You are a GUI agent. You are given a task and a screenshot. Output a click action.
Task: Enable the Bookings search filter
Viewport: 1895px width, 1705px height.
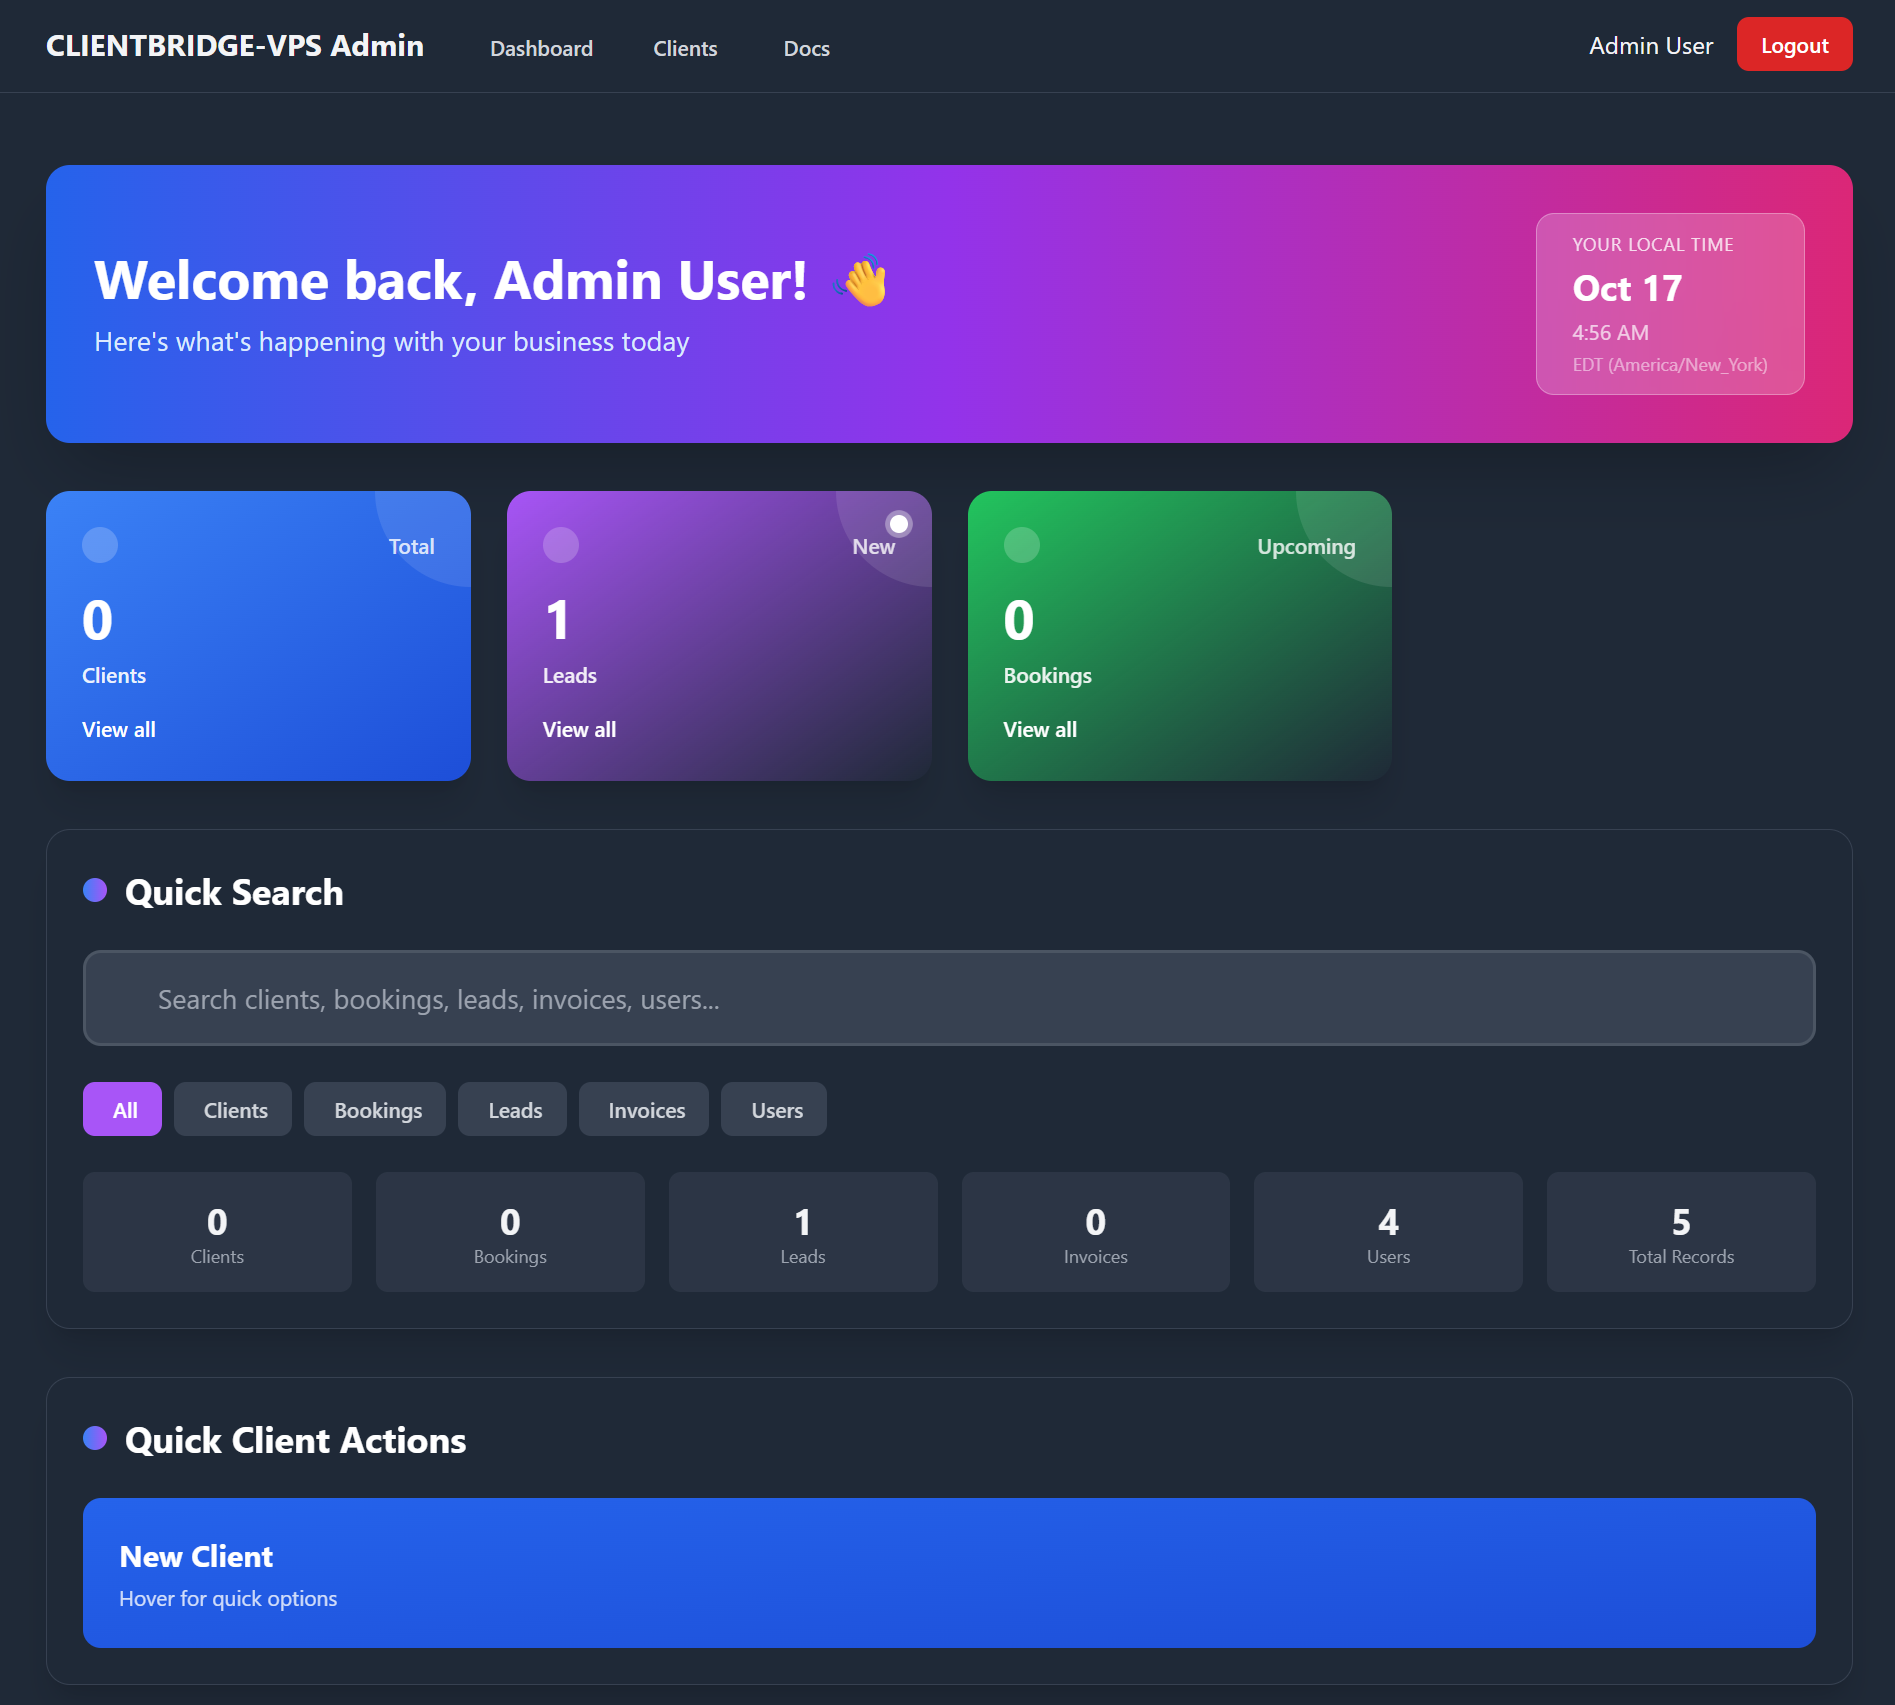pyautogui.click(x=375, y=1109)
